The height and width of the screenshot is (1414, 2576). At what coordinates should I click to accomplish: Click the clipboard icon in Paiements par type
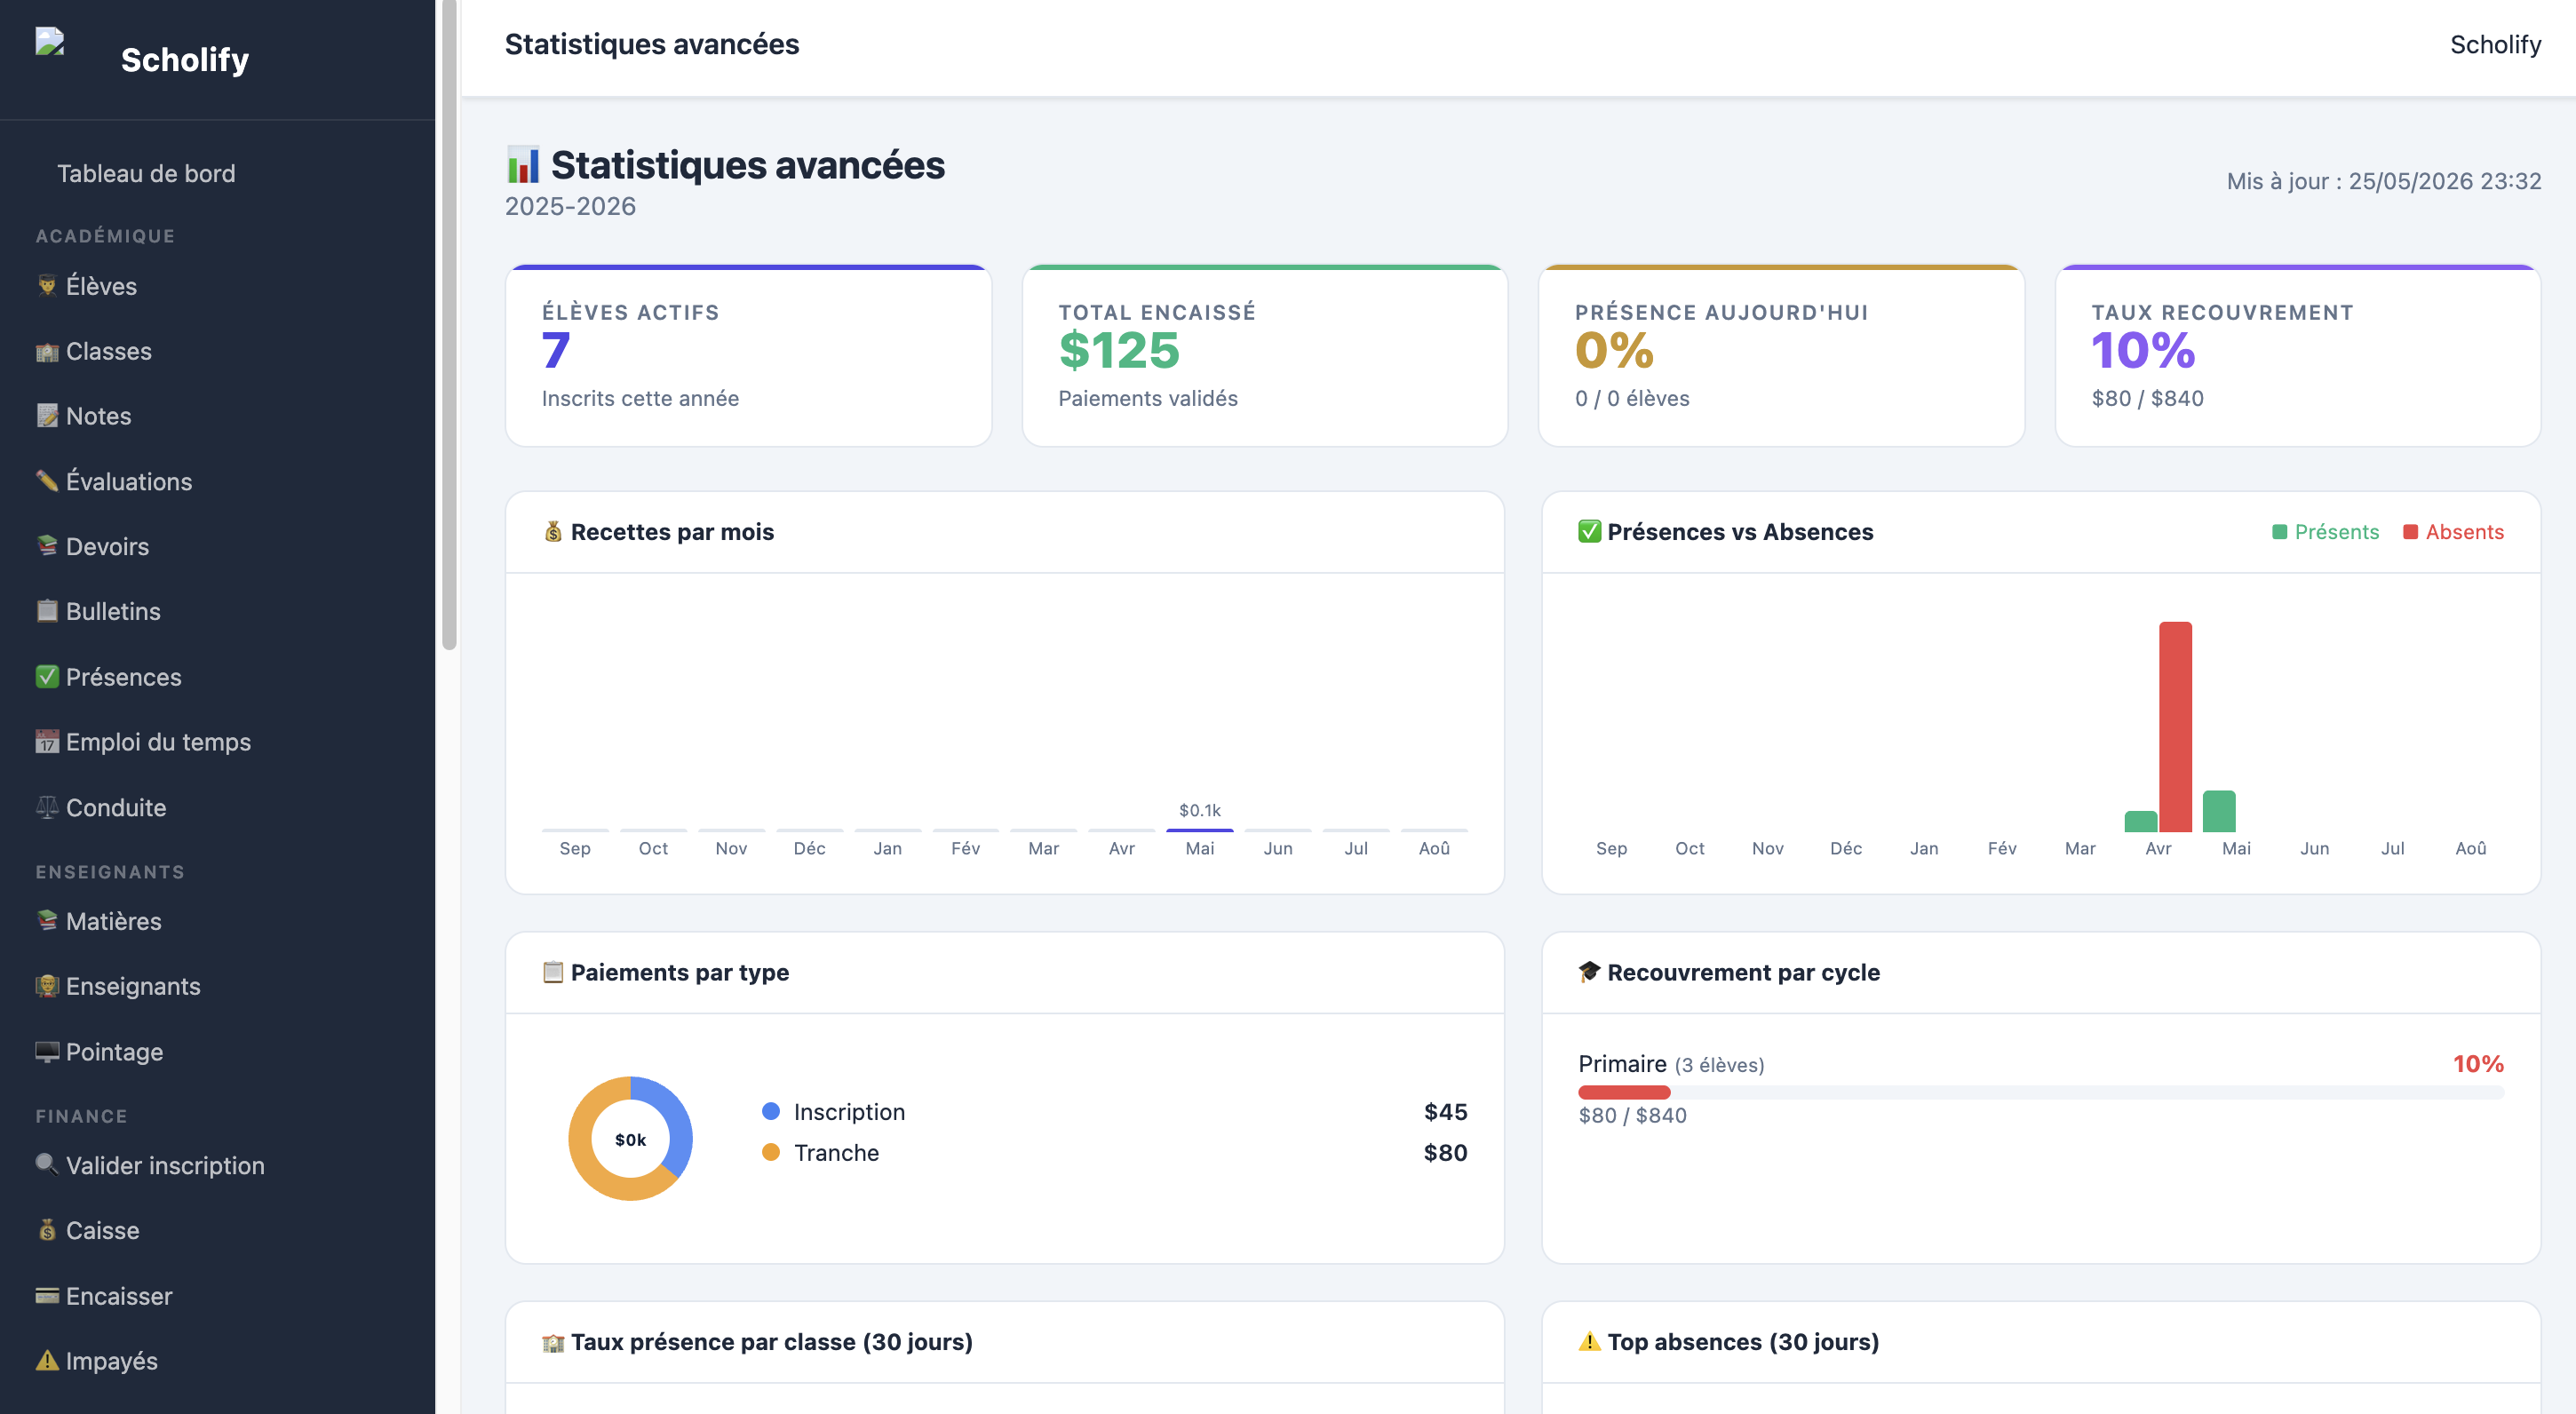[553, 972]
